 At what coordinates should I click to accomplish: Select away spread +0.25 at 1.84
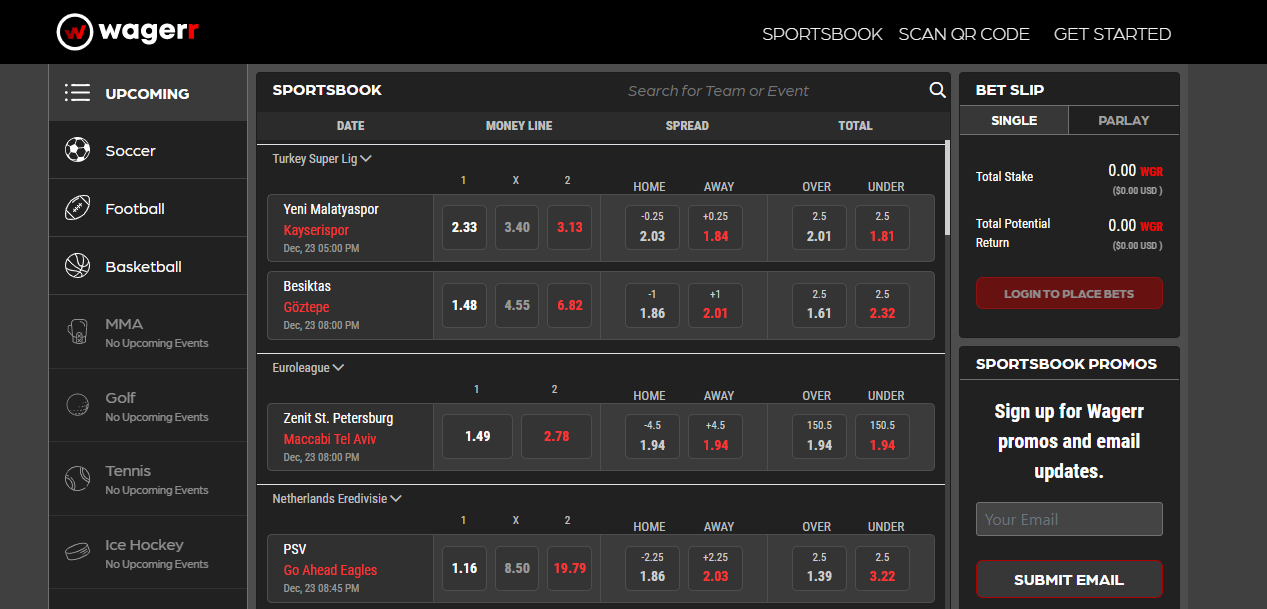coord(715,227)
